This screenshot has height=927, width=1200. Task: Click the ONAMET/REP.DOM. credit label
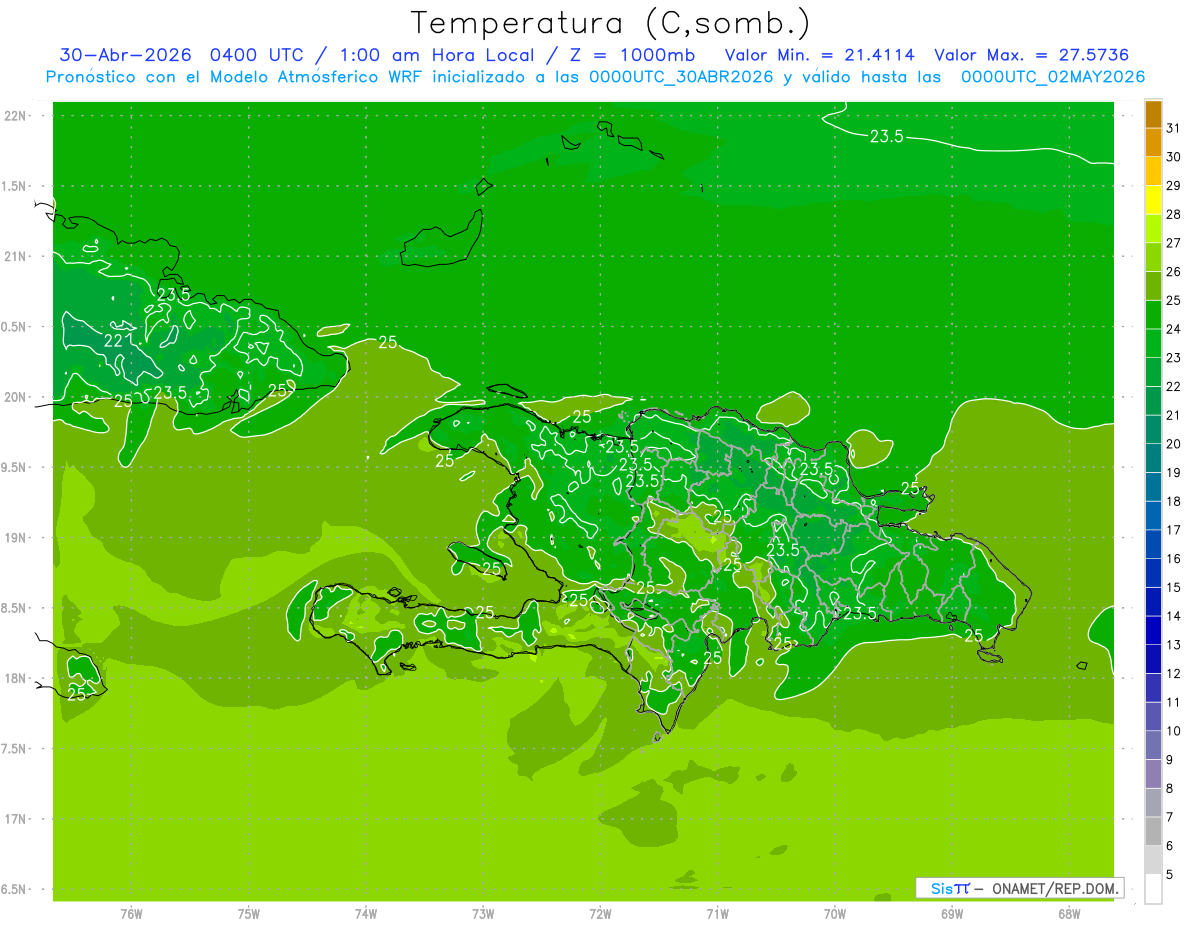[1056, 888]
